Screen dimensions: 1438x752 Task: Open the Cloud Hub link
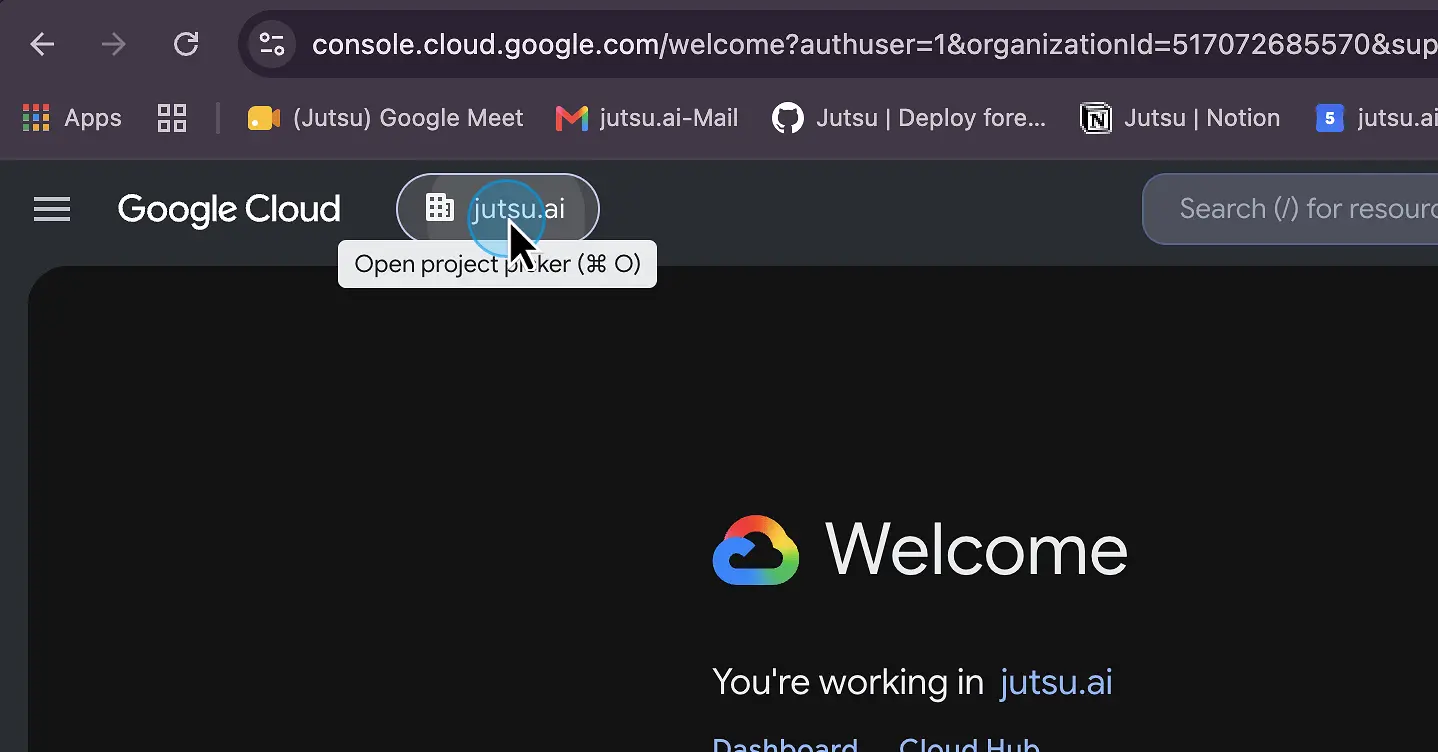969,745
